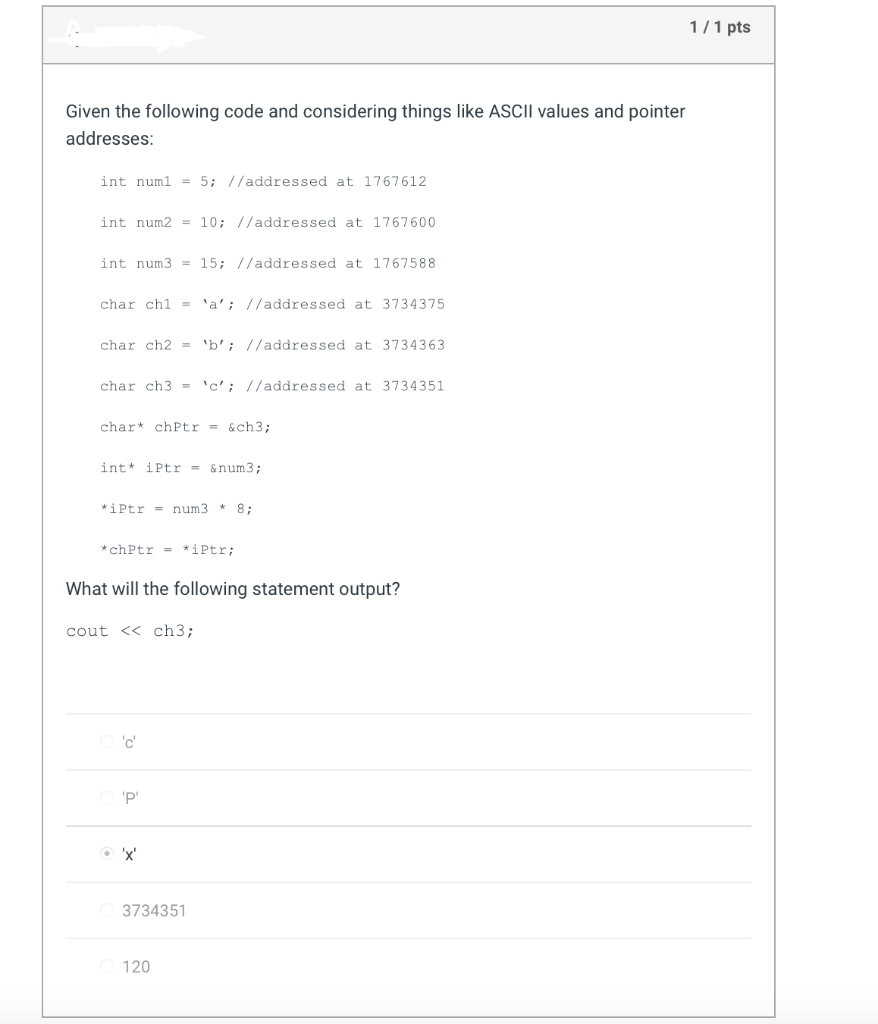Click the 'P' answer label text

[x=131, y=797]
